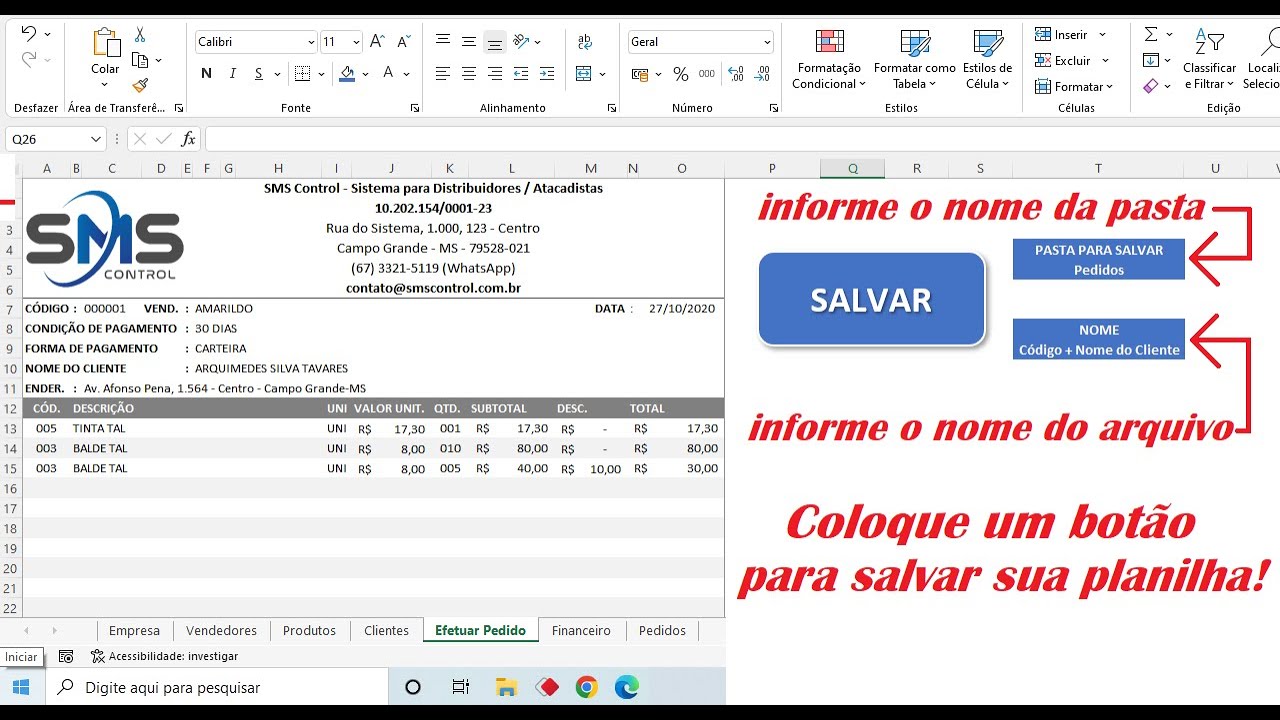This screenshot has height=720, width=1280.
Task: Click the Fill down icon
Action: 1151,60
